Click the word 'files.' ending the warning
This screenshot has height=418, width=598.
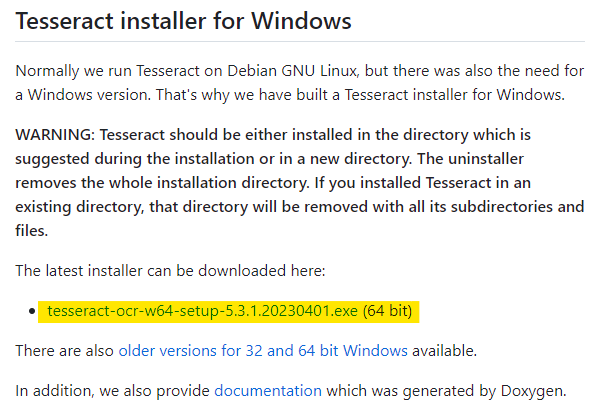click(32, 231)
